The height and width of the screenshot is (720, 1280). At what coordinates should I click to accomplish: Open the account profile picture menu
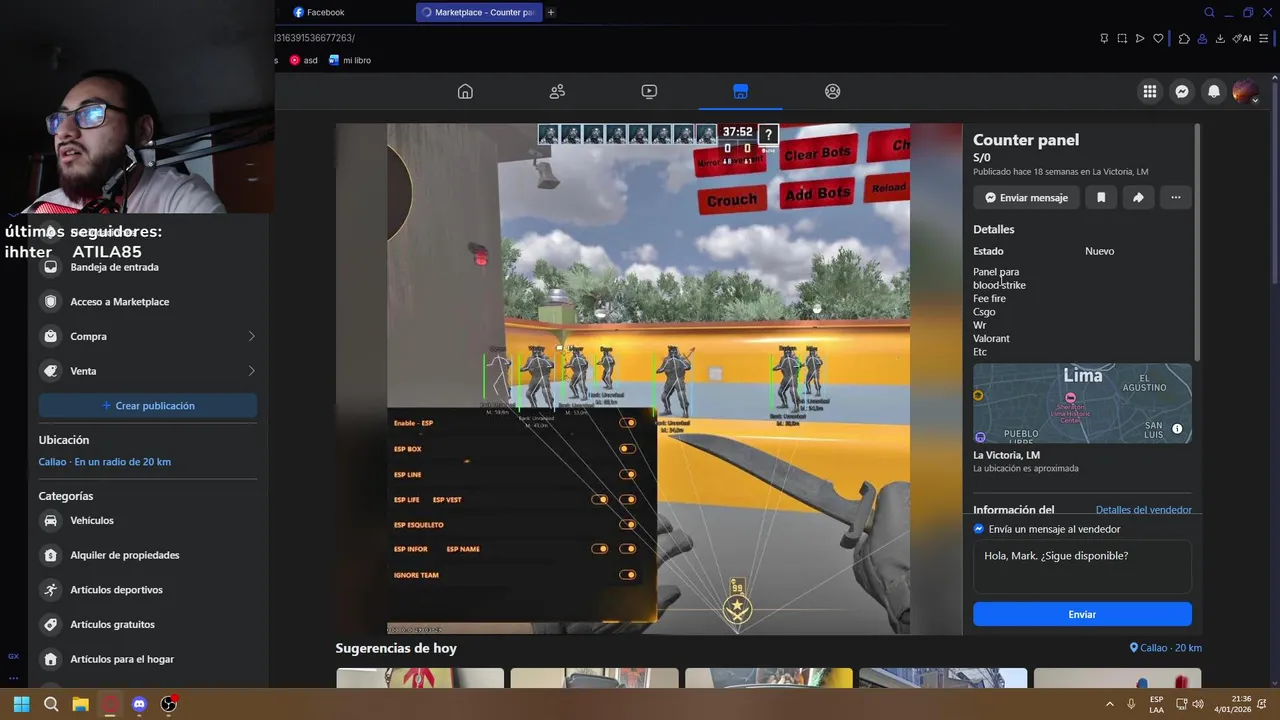[1245, 91]
